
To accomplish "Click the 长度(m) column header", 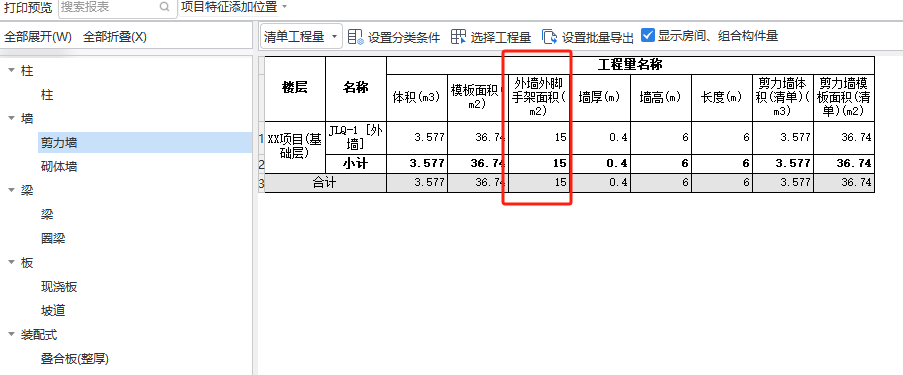I will click(x=722, y=97).
